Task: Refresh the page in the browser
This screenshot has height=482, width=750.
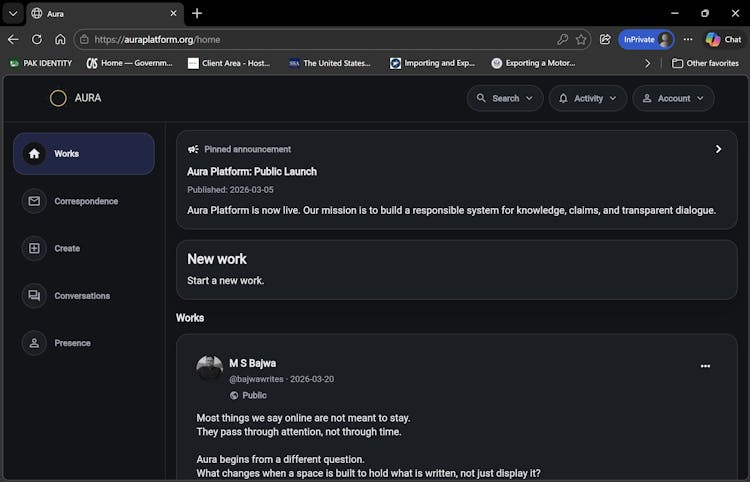Action: tap(37, 39)
